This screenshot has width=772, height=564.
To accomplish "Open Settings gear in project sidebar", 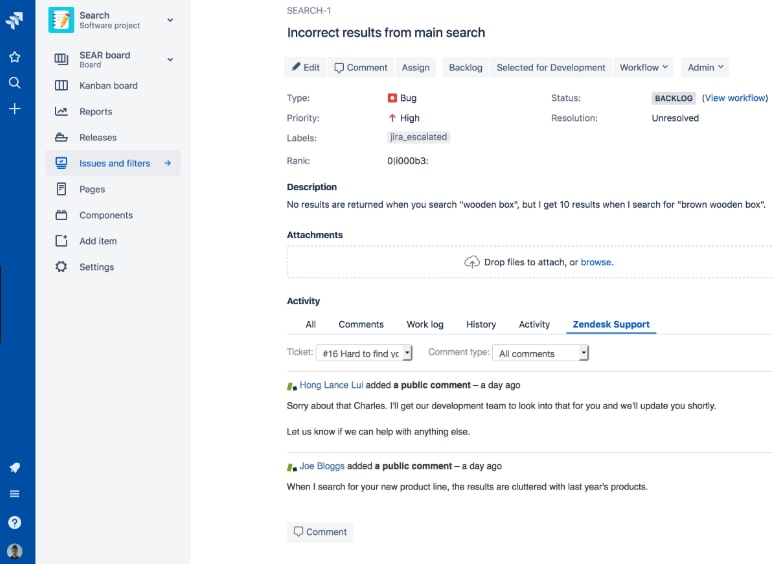I will coord(62,267).
